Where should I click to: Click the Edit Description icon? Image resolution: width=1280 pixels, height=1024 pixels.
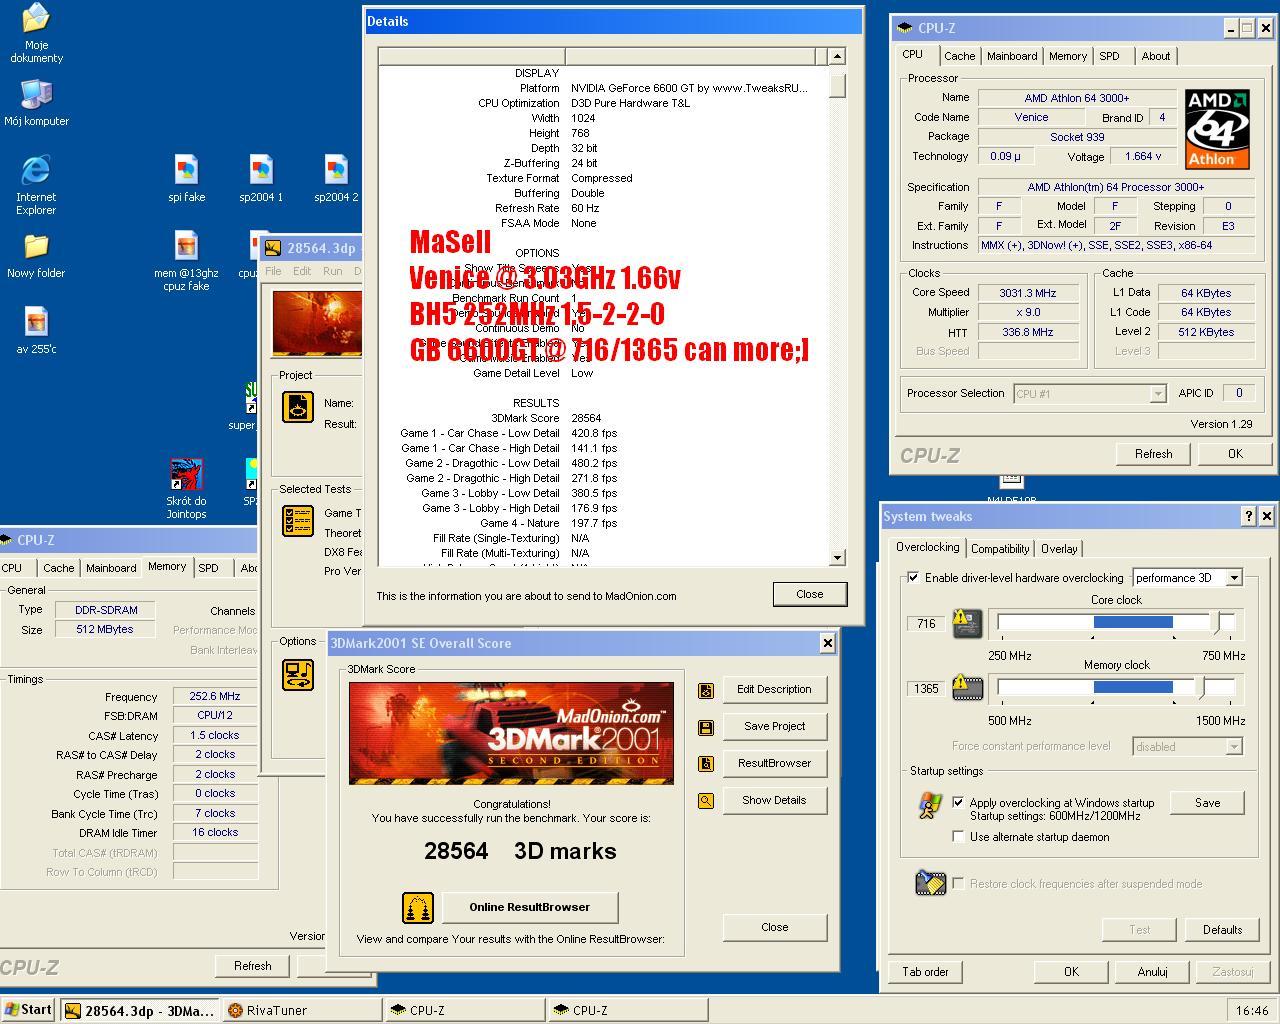(706, 690)
